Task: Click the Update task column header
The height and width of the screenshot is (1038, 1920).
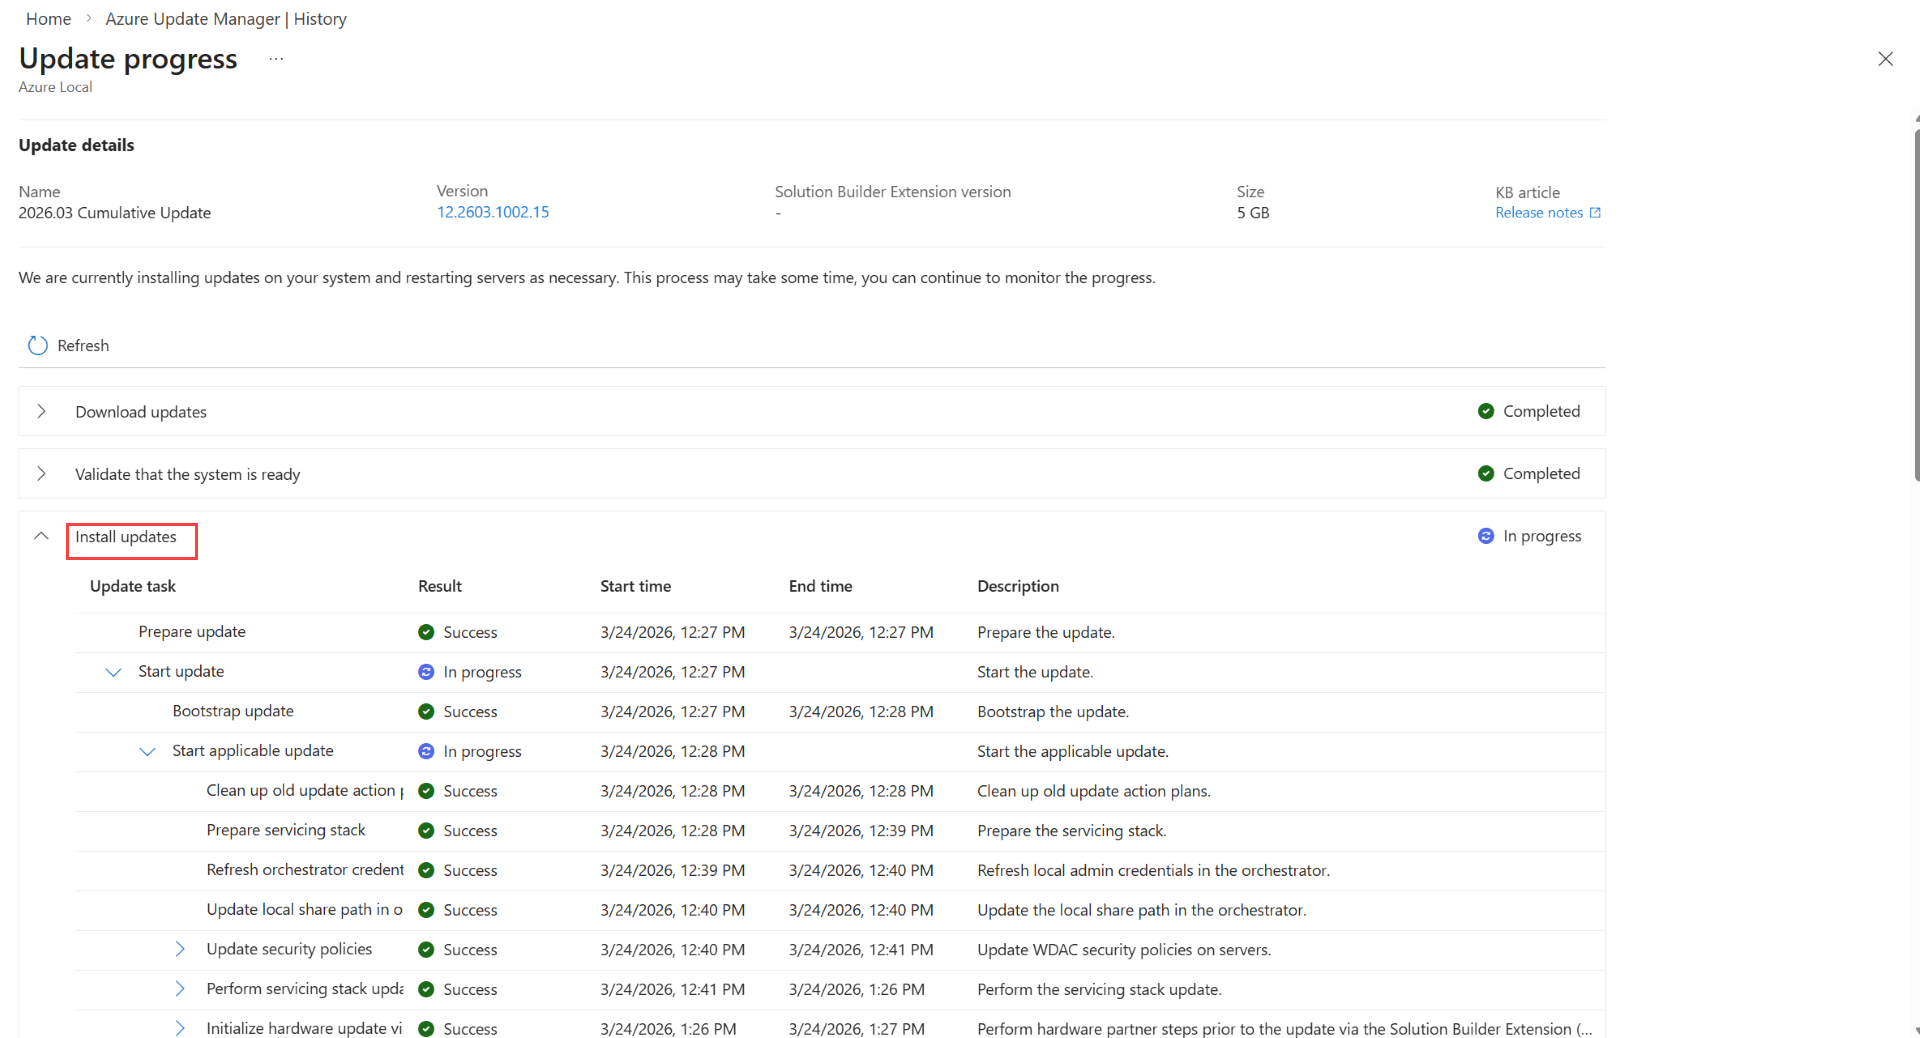Action: tap(133, 586)
